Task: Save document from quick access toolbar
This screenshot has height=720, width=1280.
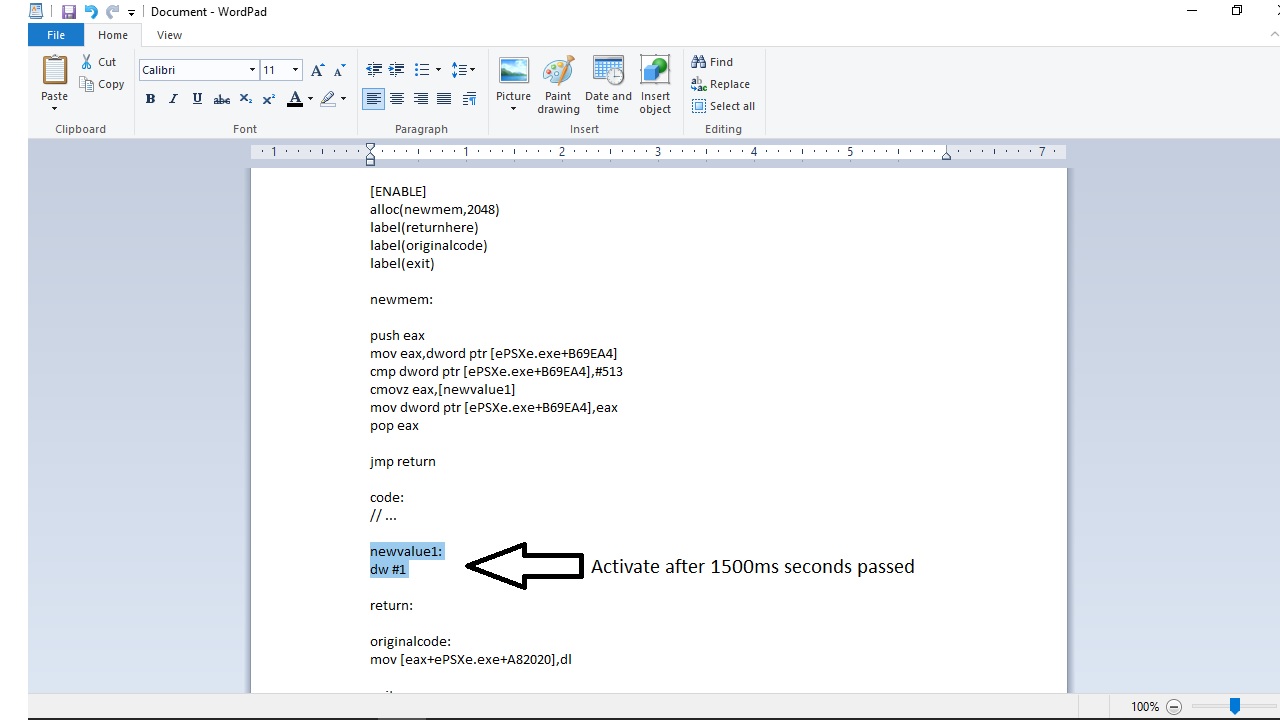Action: pyautogui.click(x=69, y=12)
